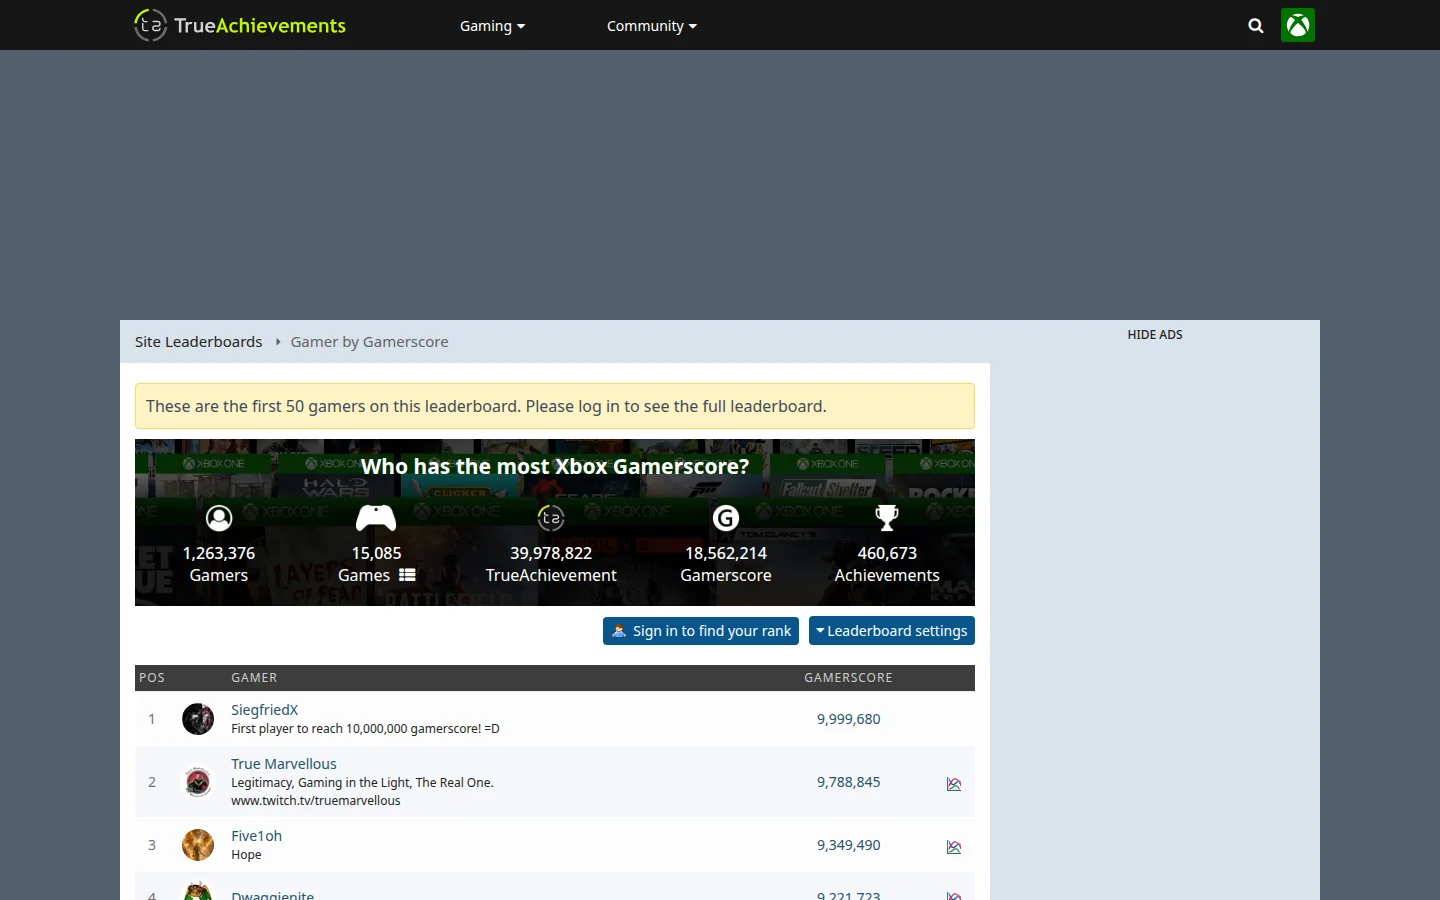The image size is (1440, 900).
Task: Click the first 50 gamers notice
Action: pos(555,406)
